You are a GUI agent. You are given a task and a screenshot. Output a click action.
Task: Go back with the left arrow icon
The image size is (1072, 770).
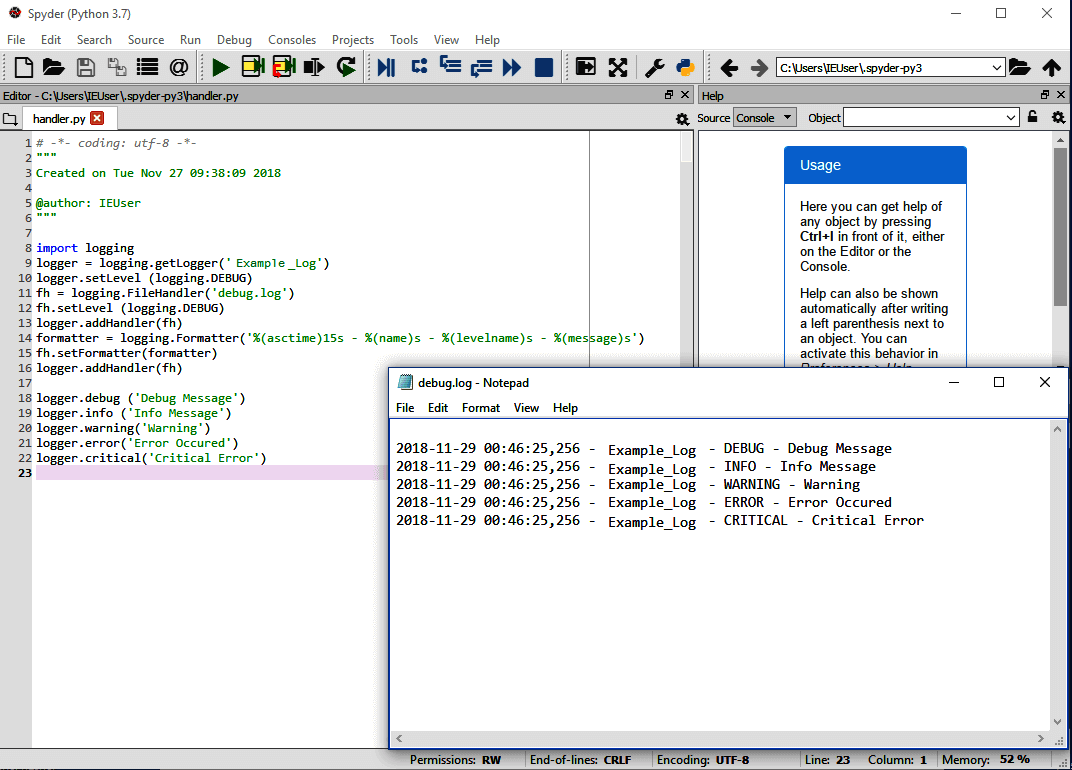729,68
